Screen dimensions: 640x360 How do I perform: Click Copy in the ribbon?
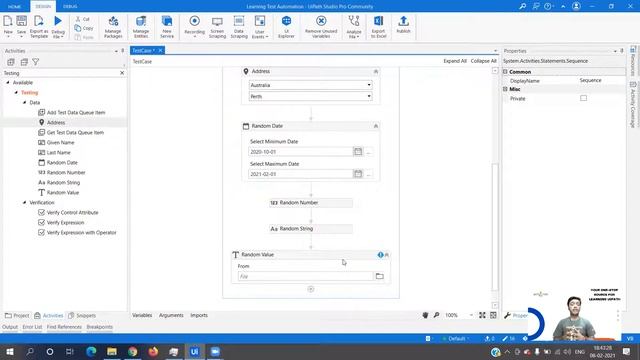84,28
